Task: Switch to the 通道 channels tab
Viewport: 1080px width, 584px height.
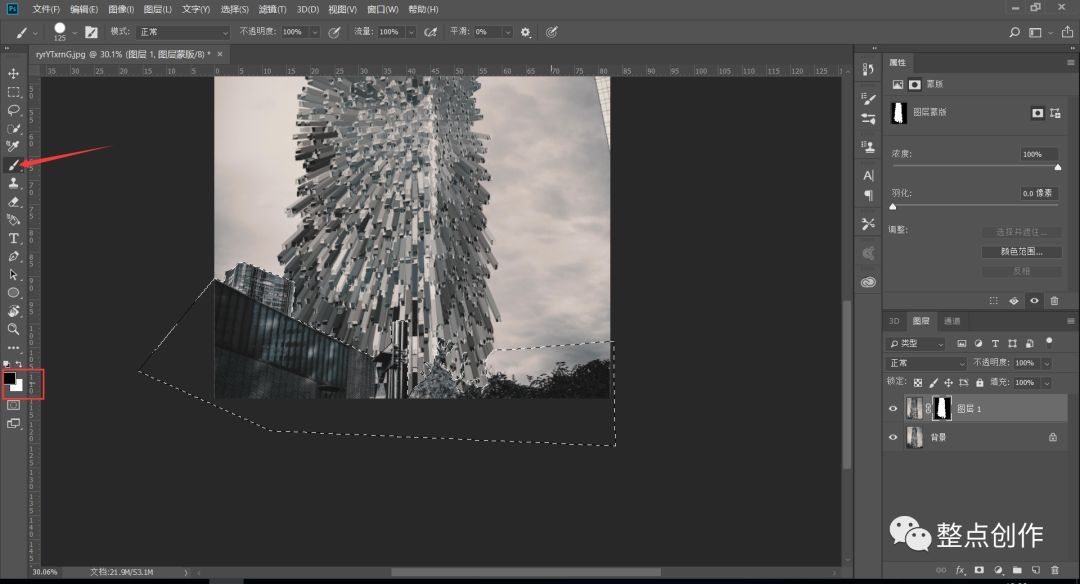Action: (x=952, y=321)
